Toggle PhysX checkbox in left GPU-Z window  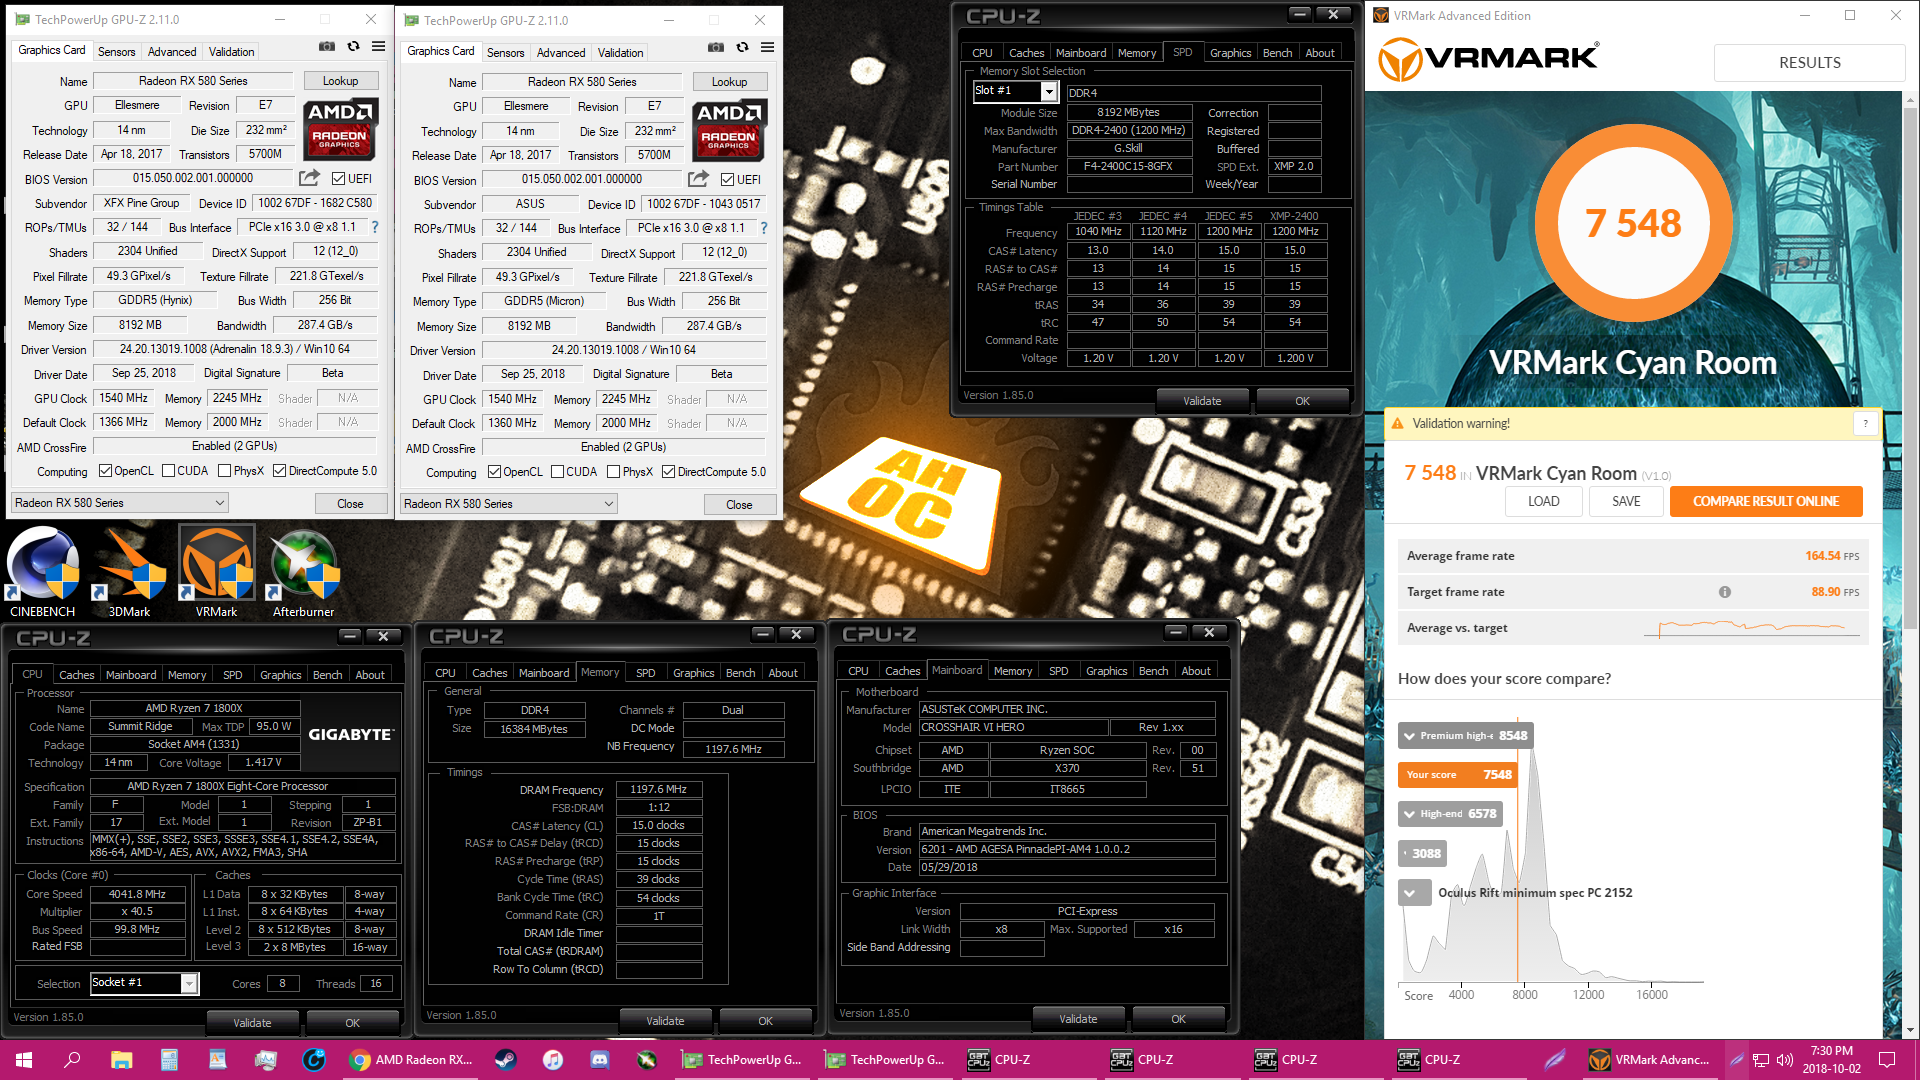[224, 471]
